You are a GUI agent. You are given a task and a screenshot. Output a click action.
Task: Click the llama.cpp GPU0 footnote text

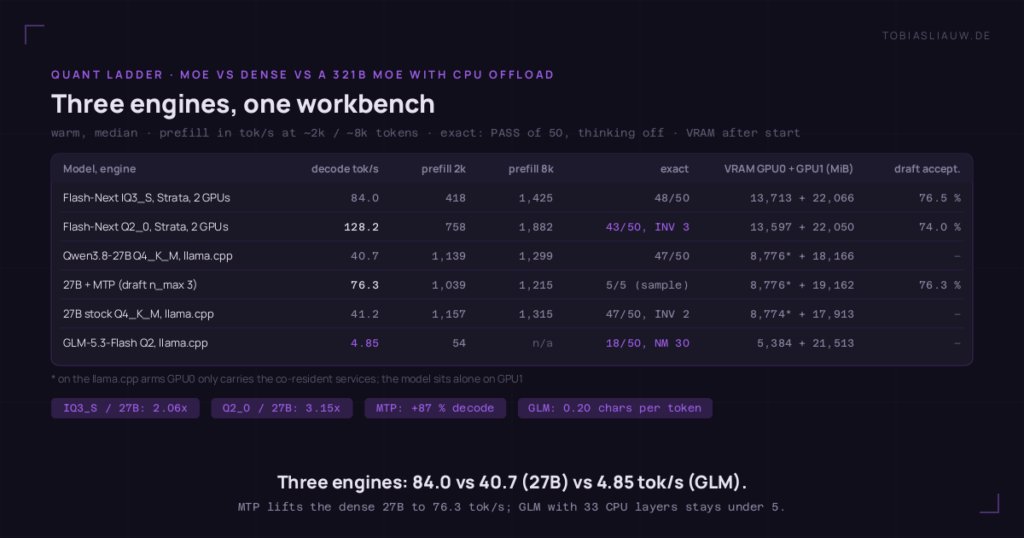287,379
